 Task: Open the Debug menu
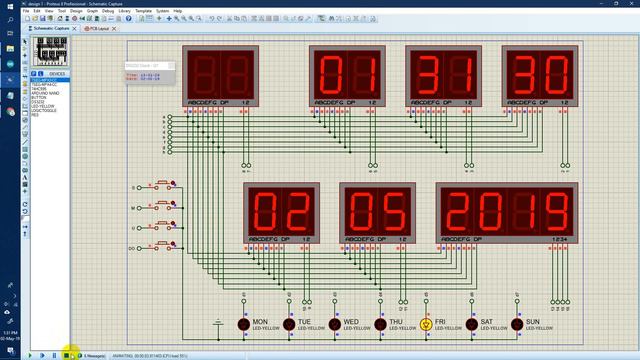(108, 11)
